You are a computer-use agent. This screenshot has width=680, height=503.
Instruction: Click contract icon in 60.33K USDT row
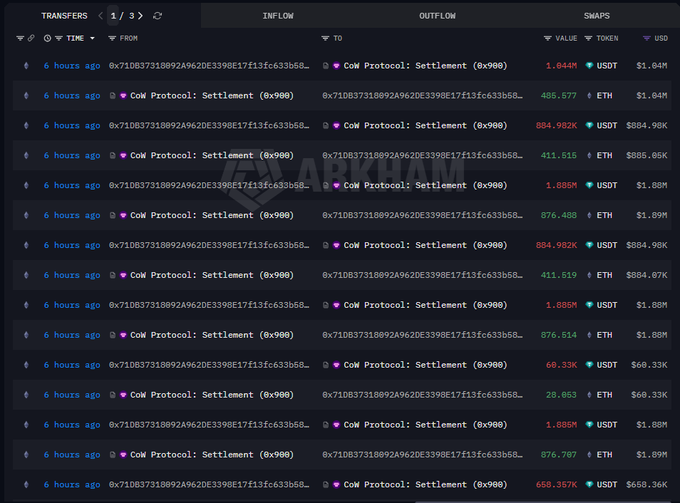pyautogui.click(x=326, y=365)
